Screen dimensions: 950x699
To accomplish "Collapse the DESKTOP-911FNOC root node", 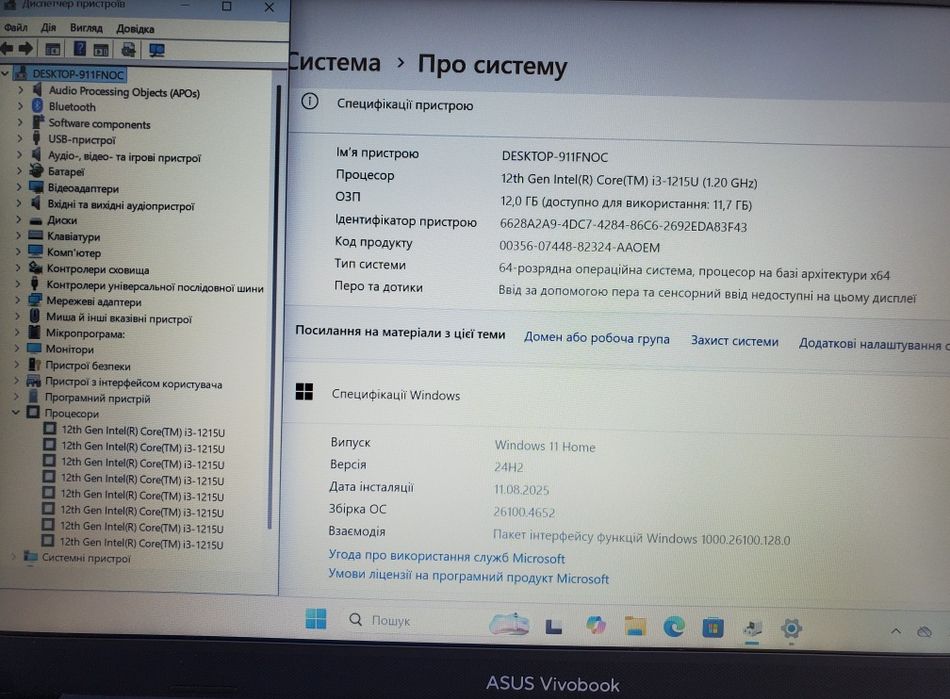I will [5, 73].
